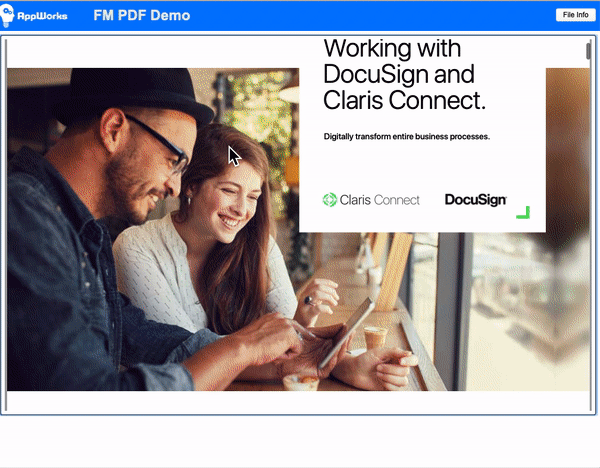The image size is (600, 468).
Task: Click the man's eyeglasses in the photo
Action: point(161,143)
